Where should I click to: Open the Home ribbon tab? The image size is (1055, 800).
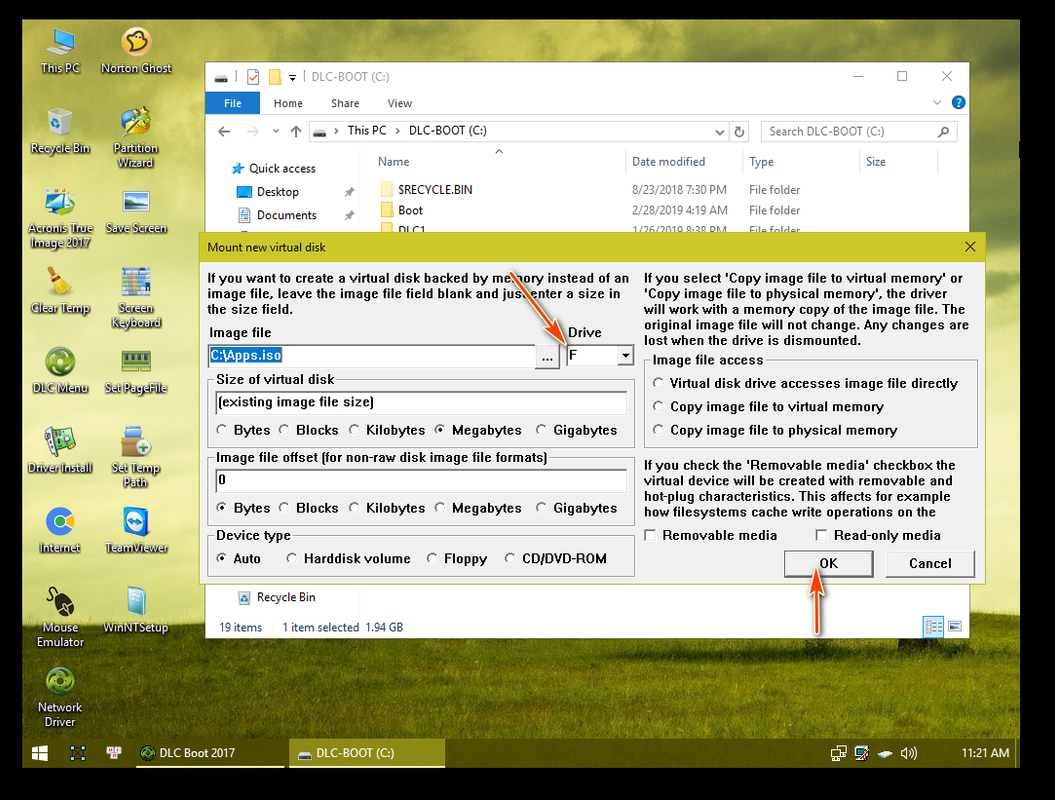(288, 103)
